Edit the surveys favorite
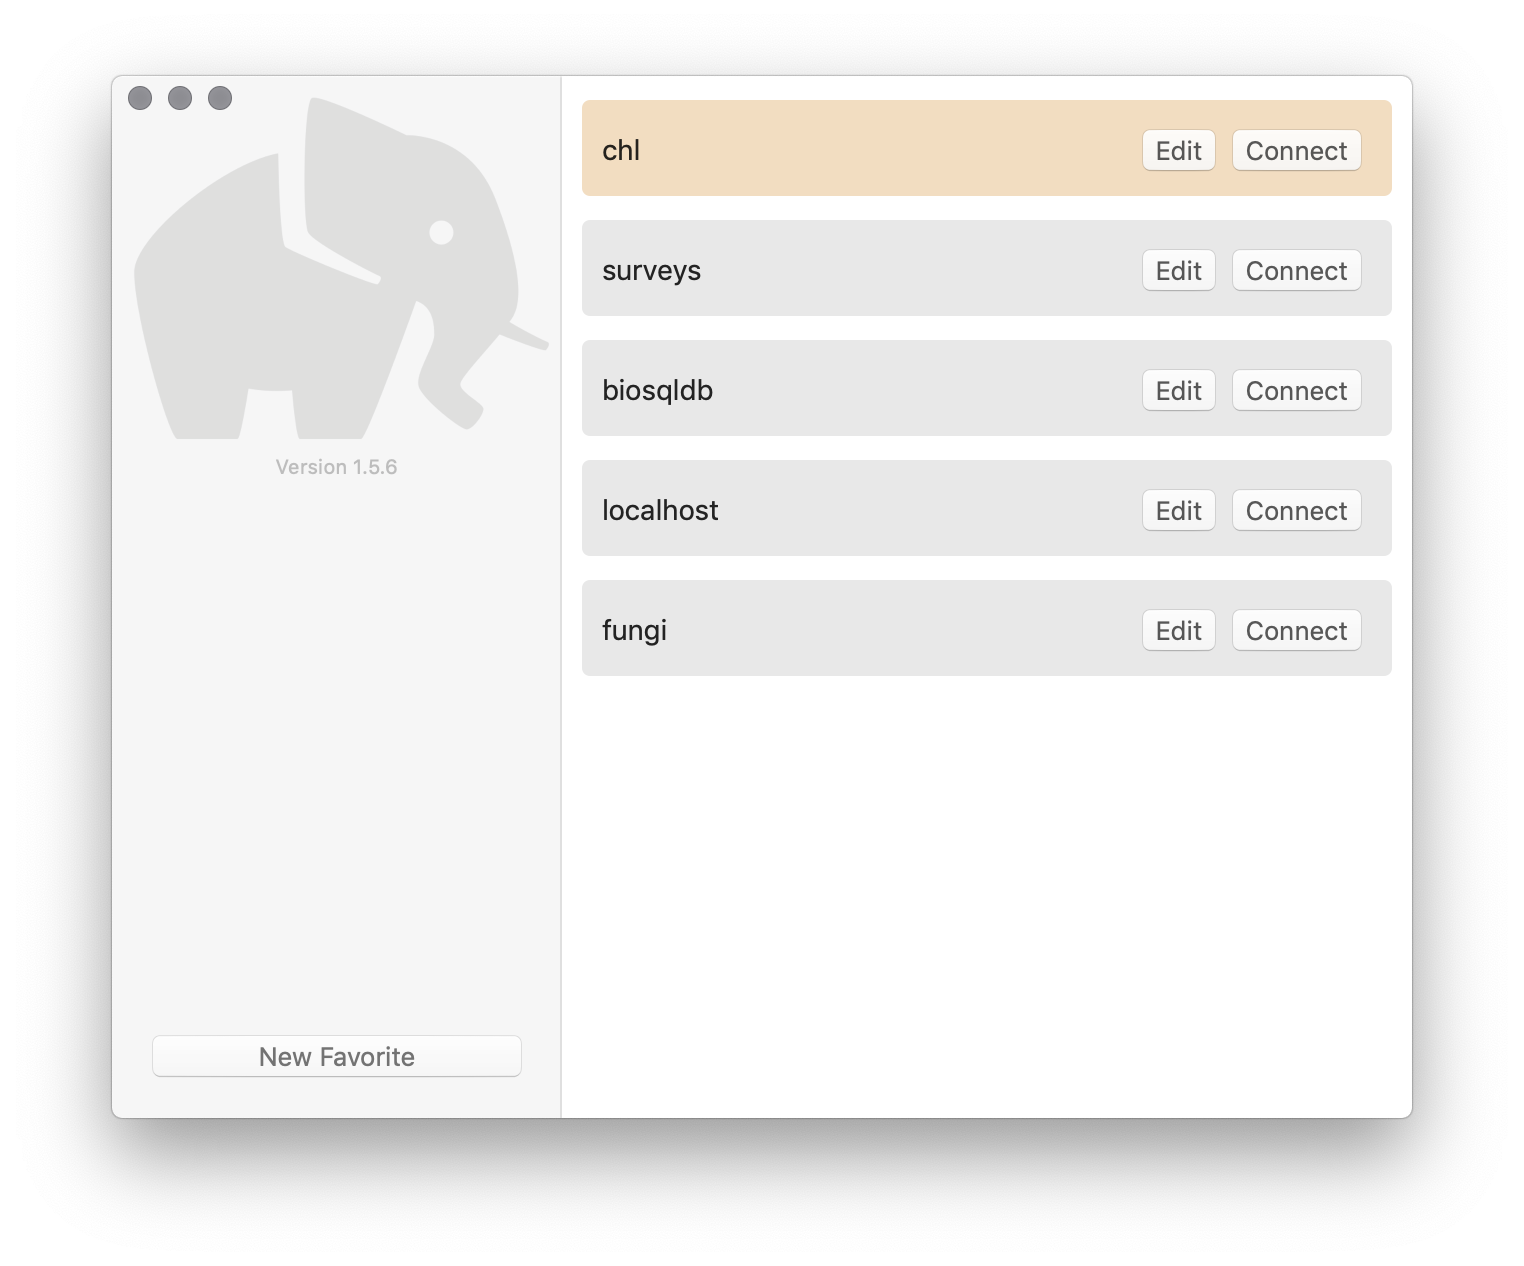Viewport: 1524px width, 1266px height. click(1178, 270)
